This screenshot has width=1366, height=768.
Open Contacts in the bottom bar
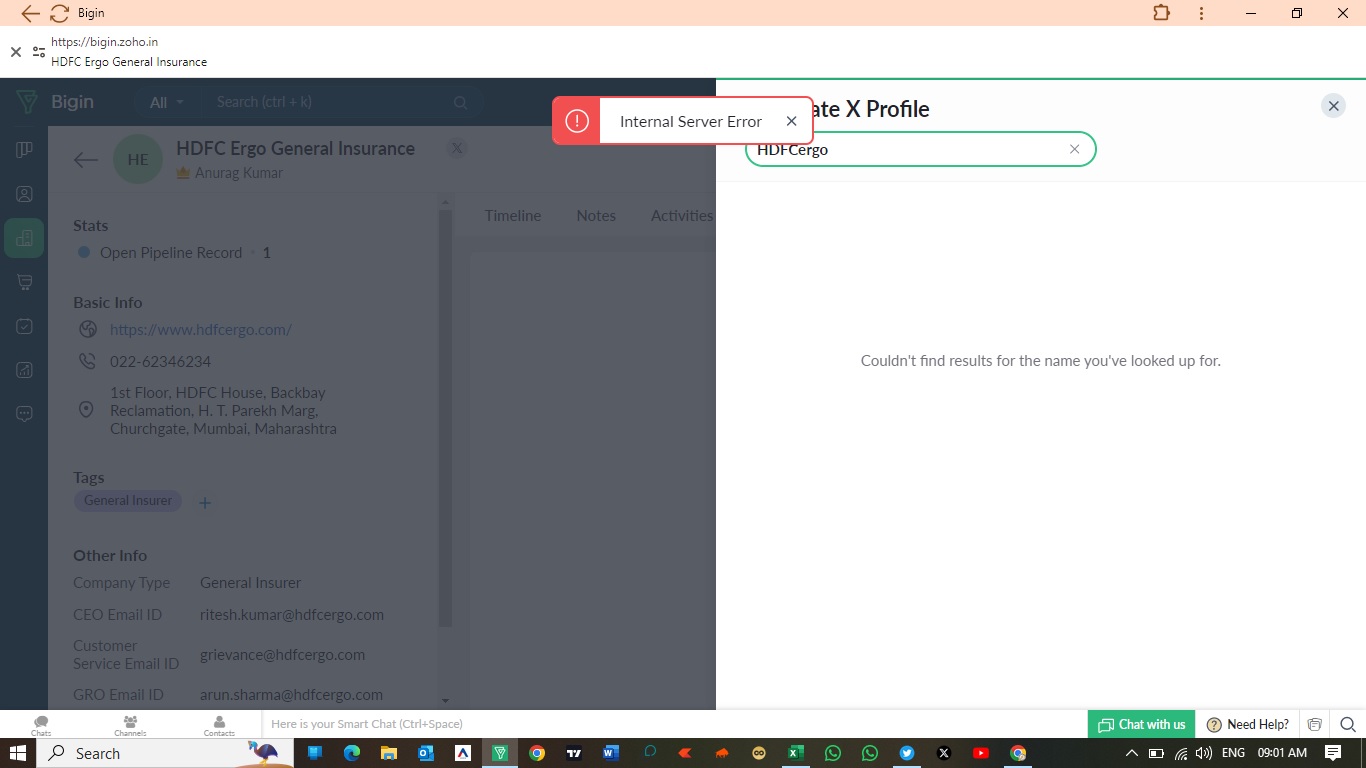pyautogui.click(x=219, y=725)
